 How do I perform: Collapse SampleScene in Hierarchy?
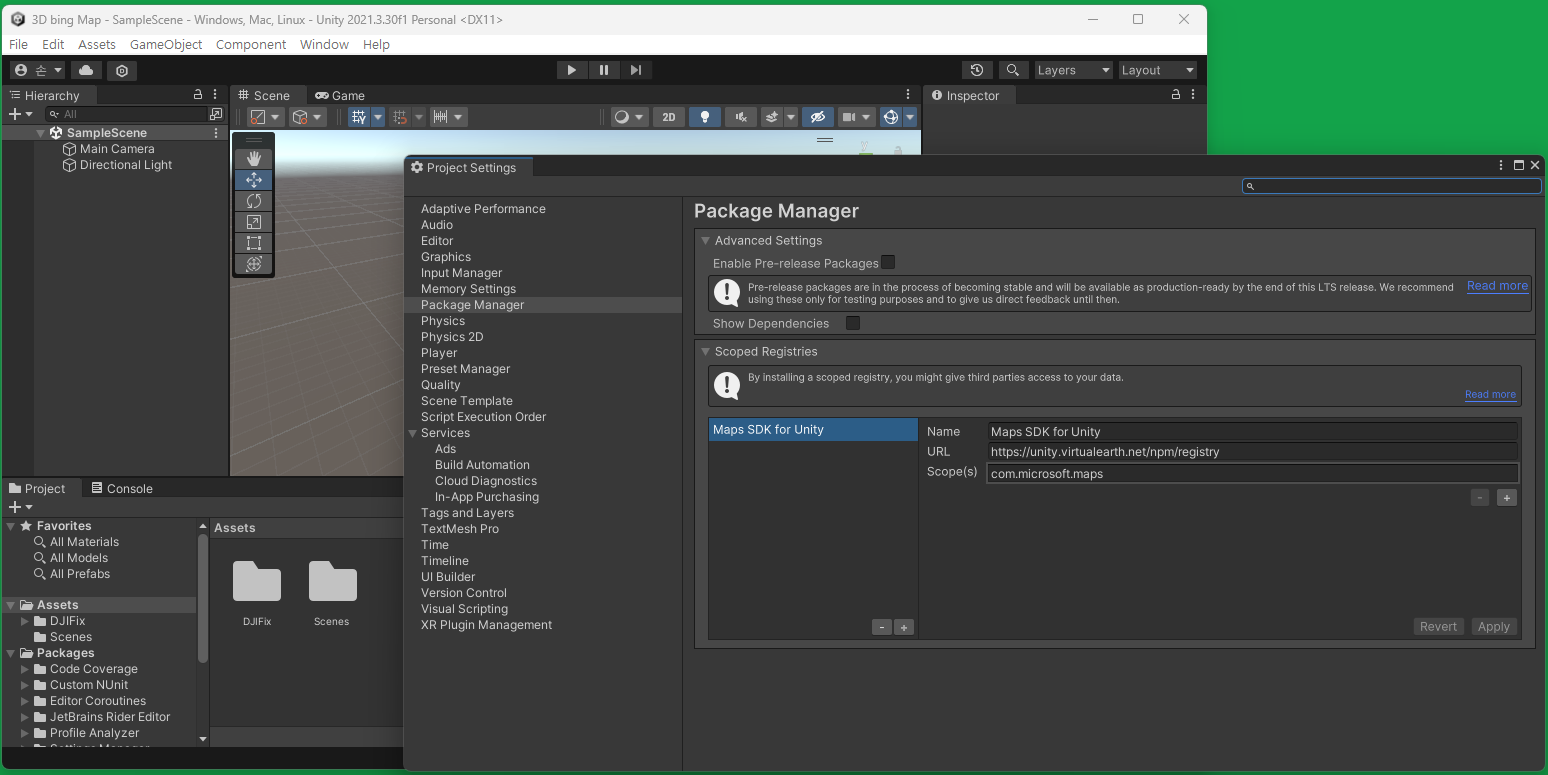[41, 133]
